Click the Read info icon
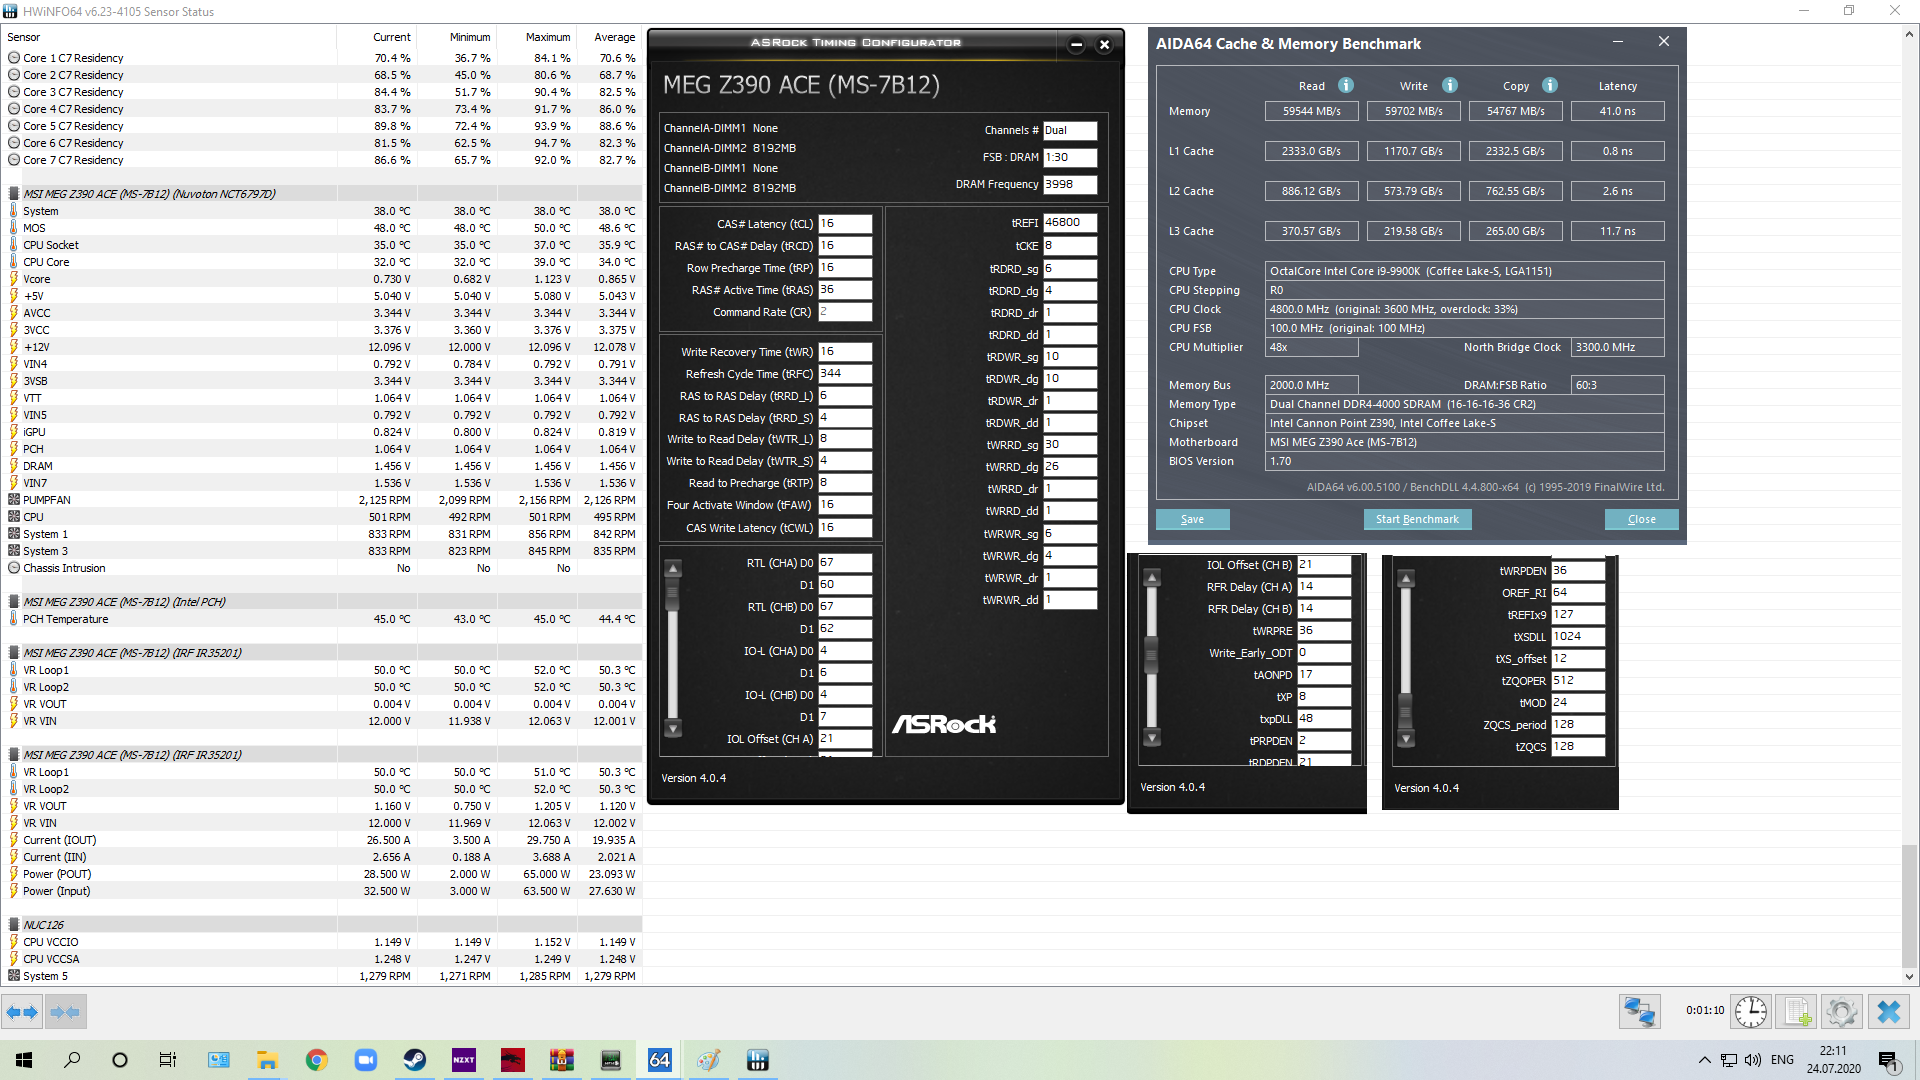1920x1080 pixels. click(1346, 85)
